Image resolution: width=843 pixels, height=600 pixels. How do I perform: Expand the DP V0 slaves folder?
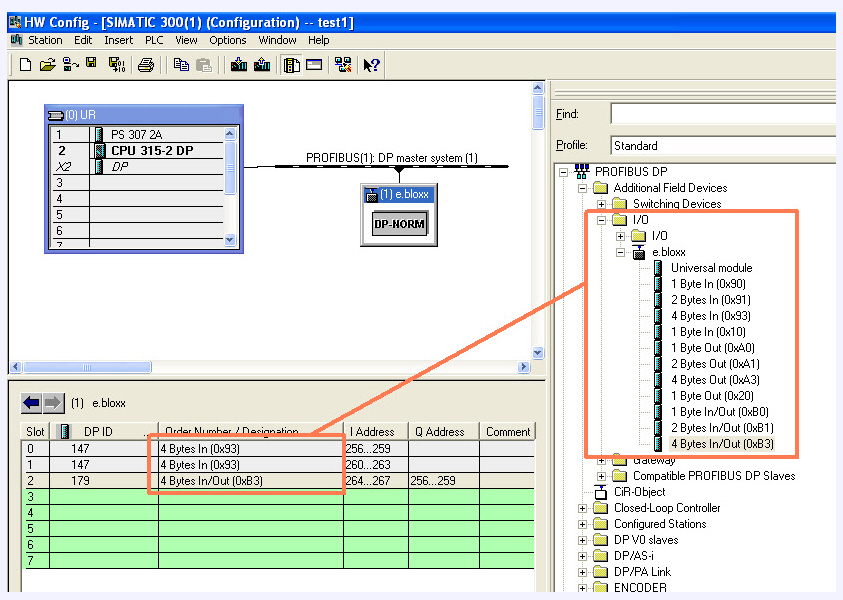[582, 539]
